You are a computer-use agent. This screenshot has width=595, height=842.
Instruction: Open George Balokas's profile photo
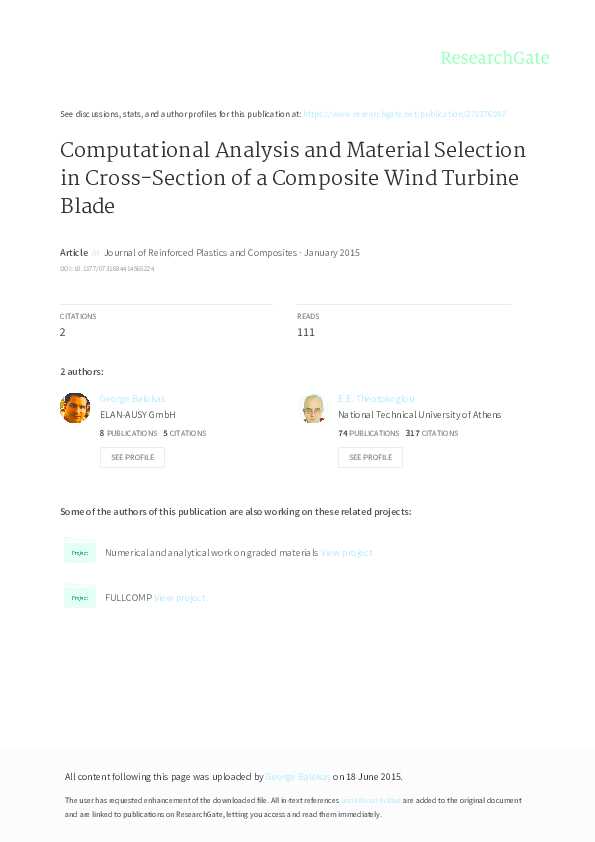click(75, 407)
